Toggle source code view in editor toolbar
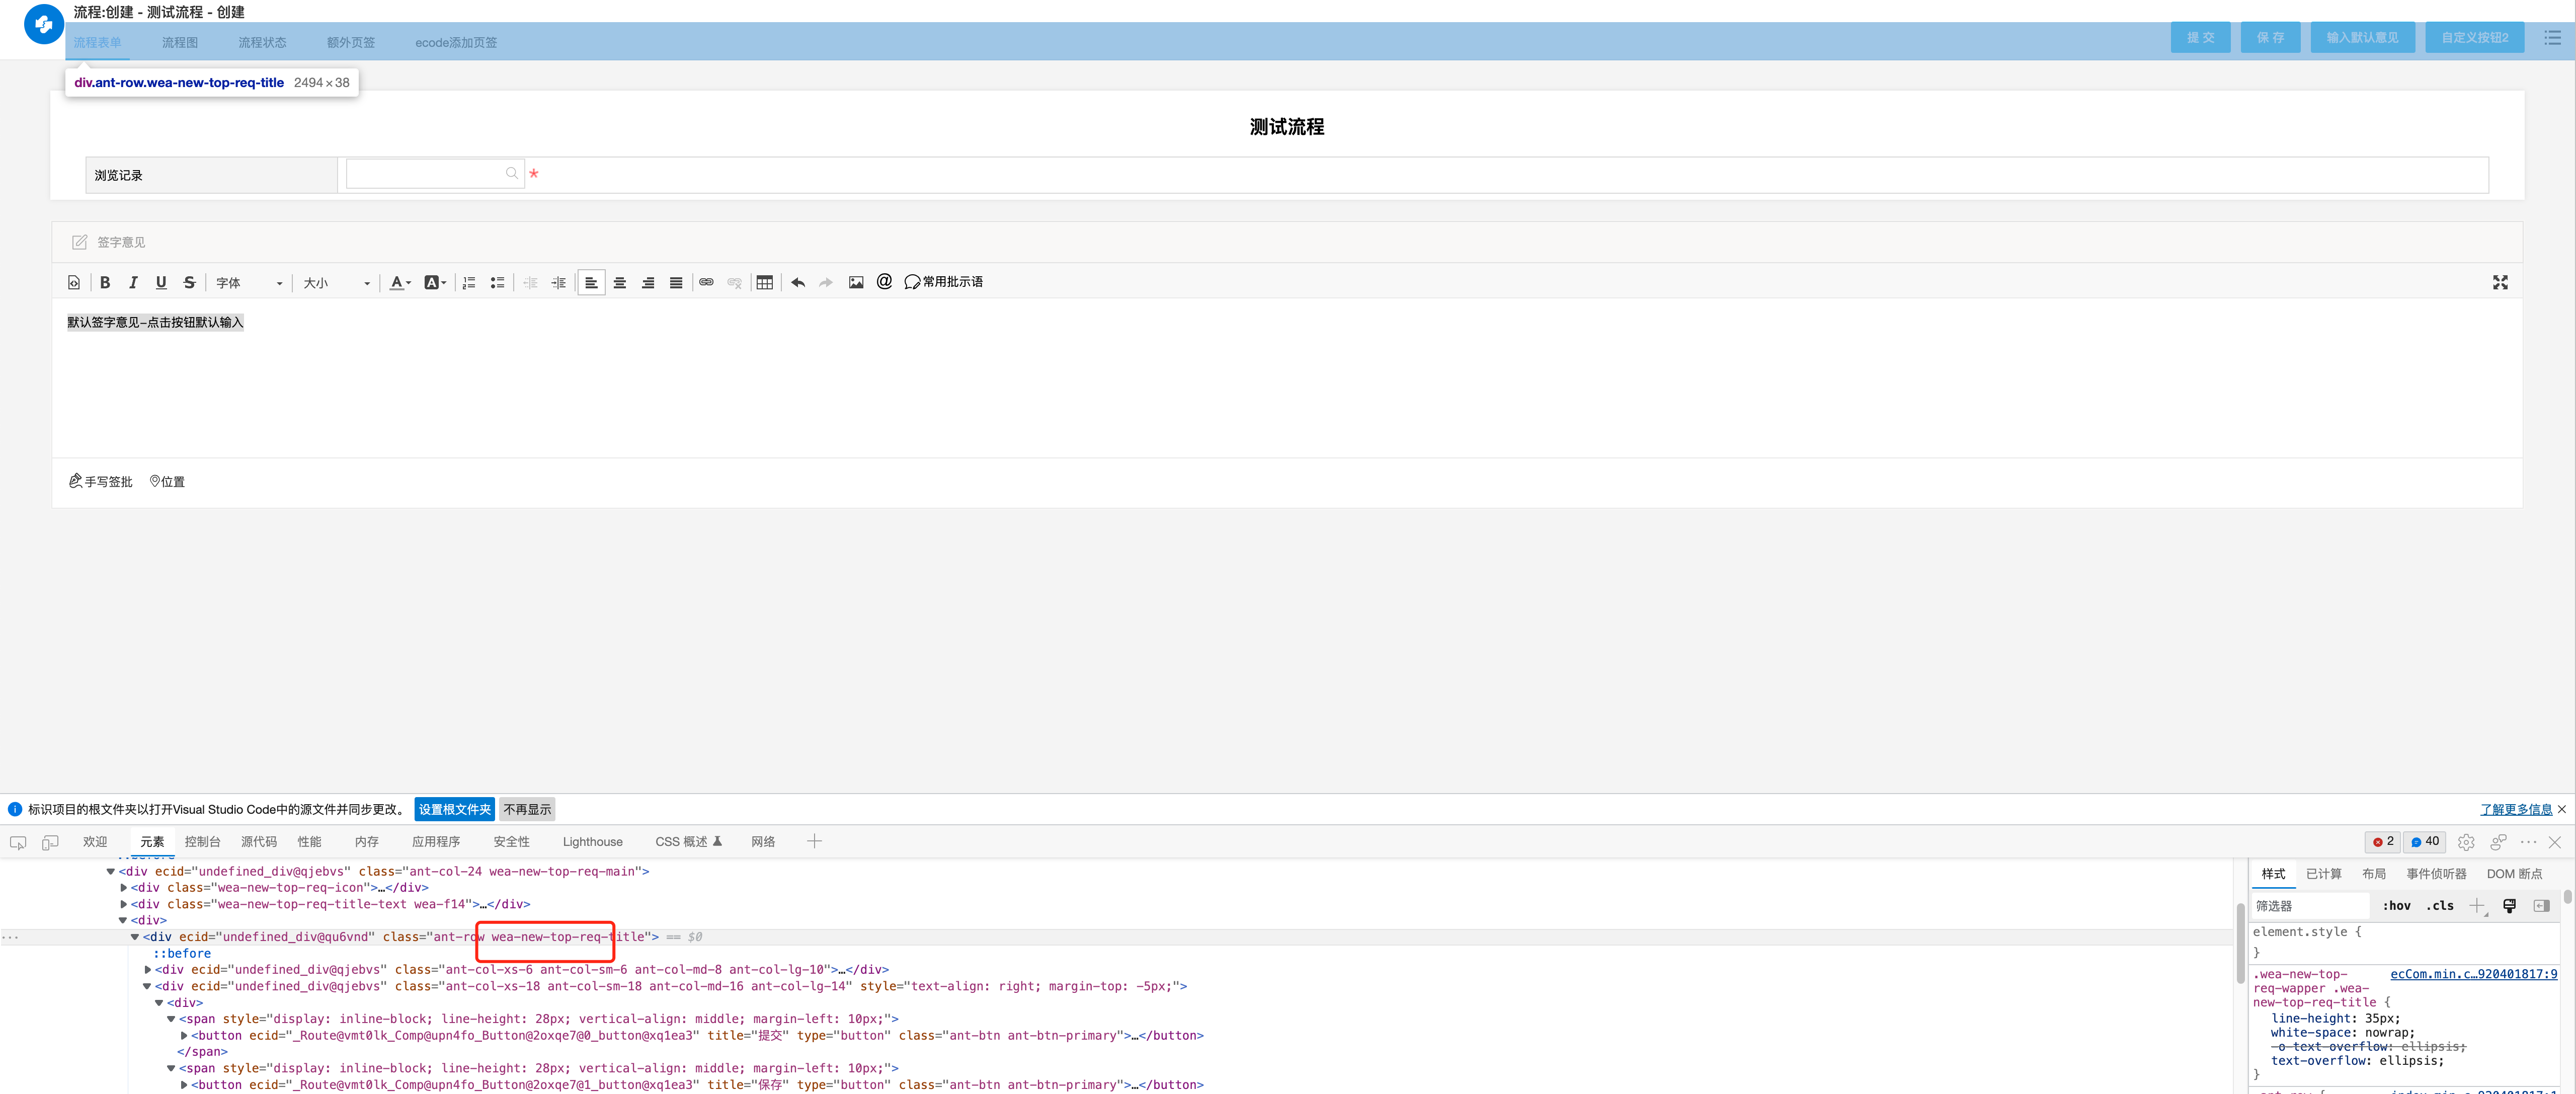The image size is (2576, 1094). click(74, 283)
